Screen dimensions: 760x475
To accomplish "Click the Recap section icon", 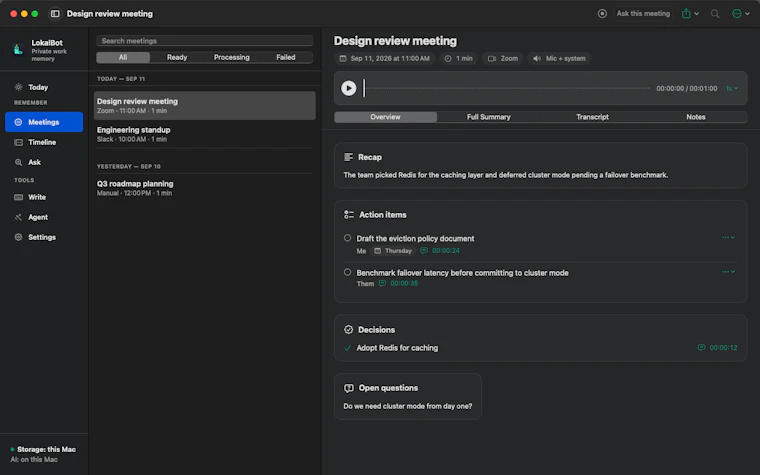I will click(348, 157).
